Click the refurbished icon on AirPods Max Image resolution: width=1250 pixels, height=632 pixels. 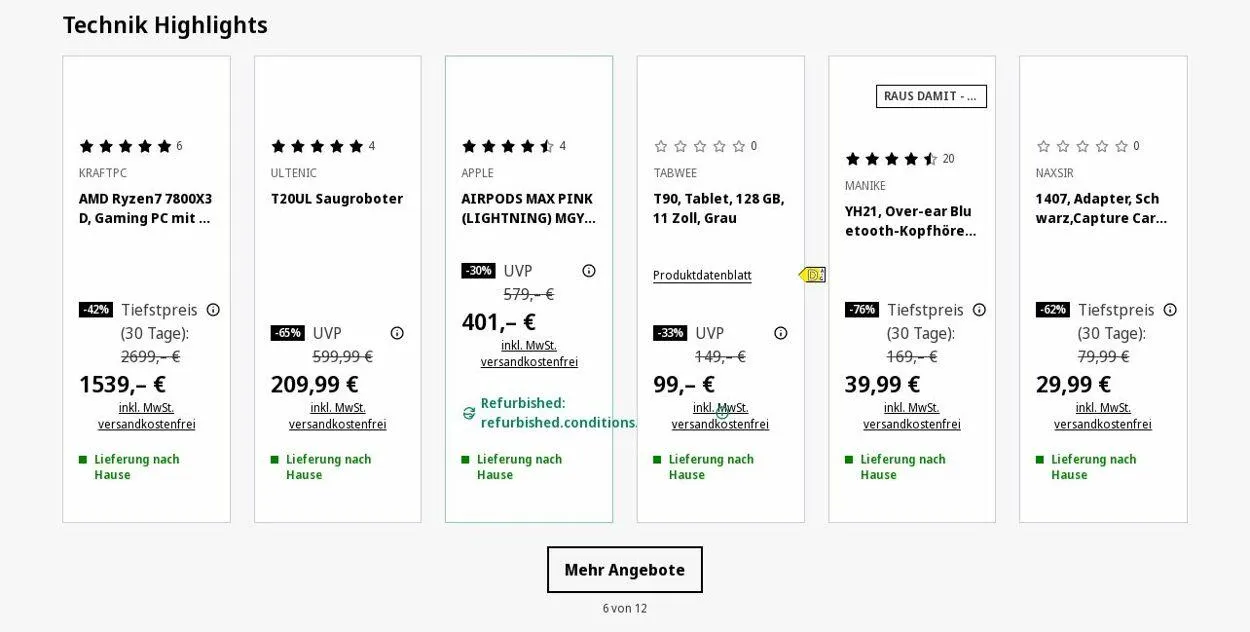469,413
